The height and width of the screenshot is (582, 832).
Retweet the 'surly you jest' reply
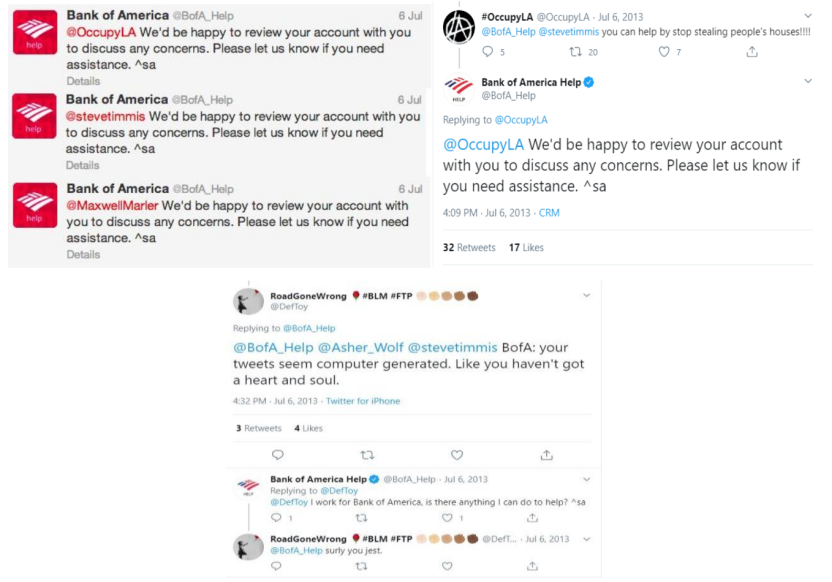(361, 566)
